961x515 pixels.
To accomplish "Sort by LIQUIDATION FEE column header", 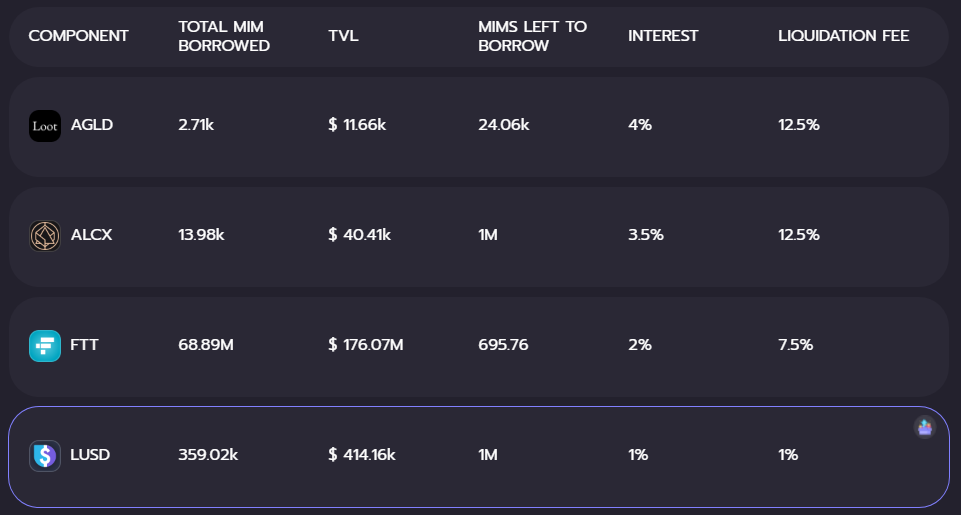I will point(844,36).
